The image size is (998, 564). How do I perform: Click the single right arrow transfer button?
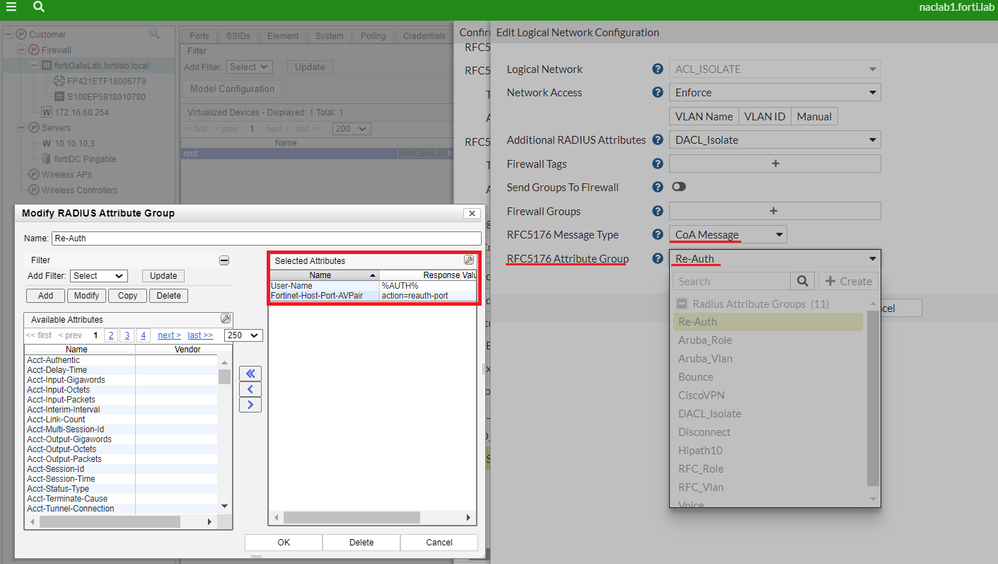(x=252, y=405)
